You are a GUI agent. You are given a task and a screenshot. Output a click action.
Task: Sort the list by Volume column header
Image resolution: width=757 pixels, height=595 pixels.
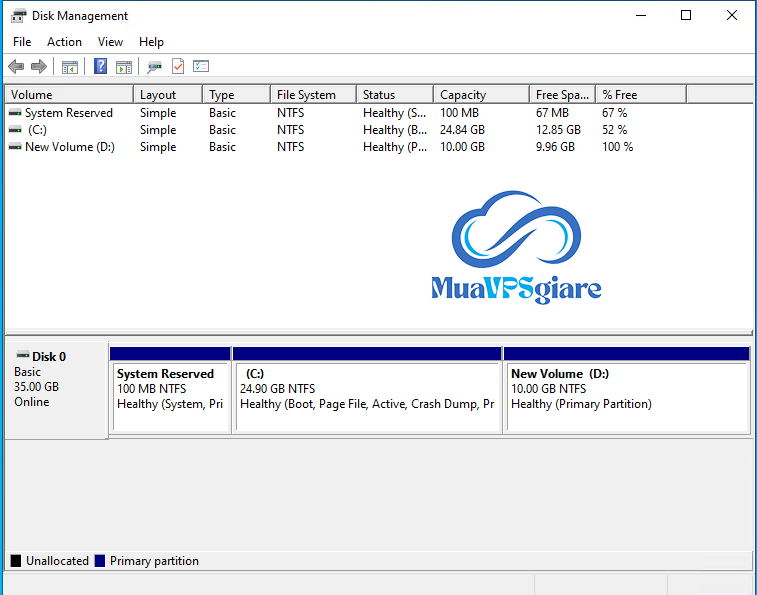[68, 95]
